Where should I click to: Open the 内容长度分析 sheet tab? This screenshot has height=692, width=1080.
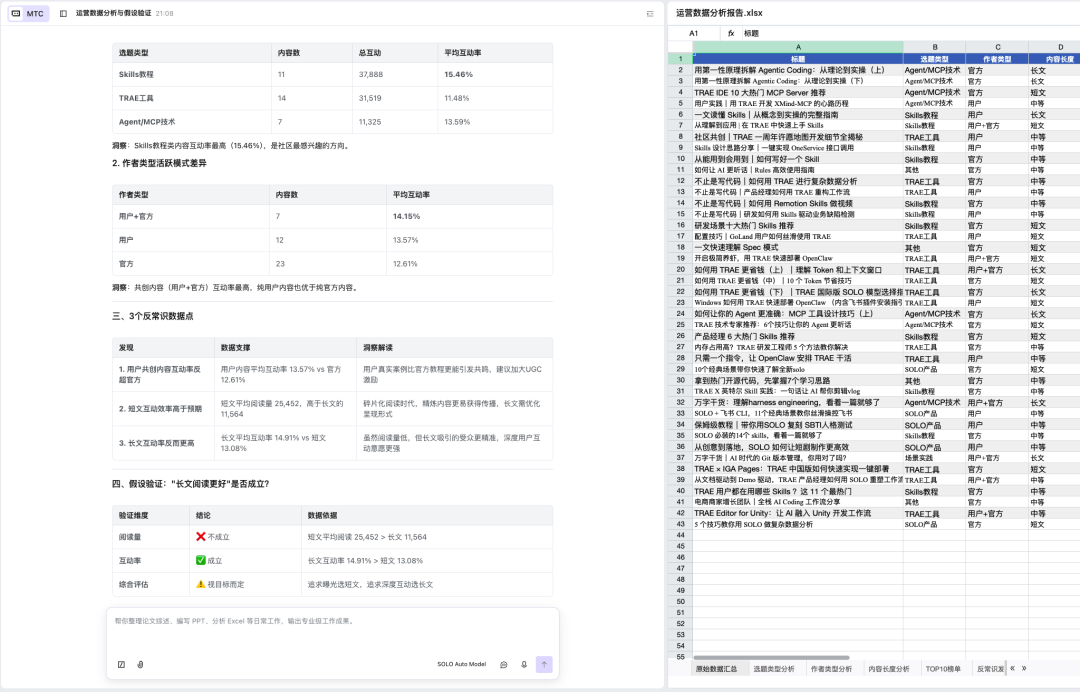coord(889,669)
